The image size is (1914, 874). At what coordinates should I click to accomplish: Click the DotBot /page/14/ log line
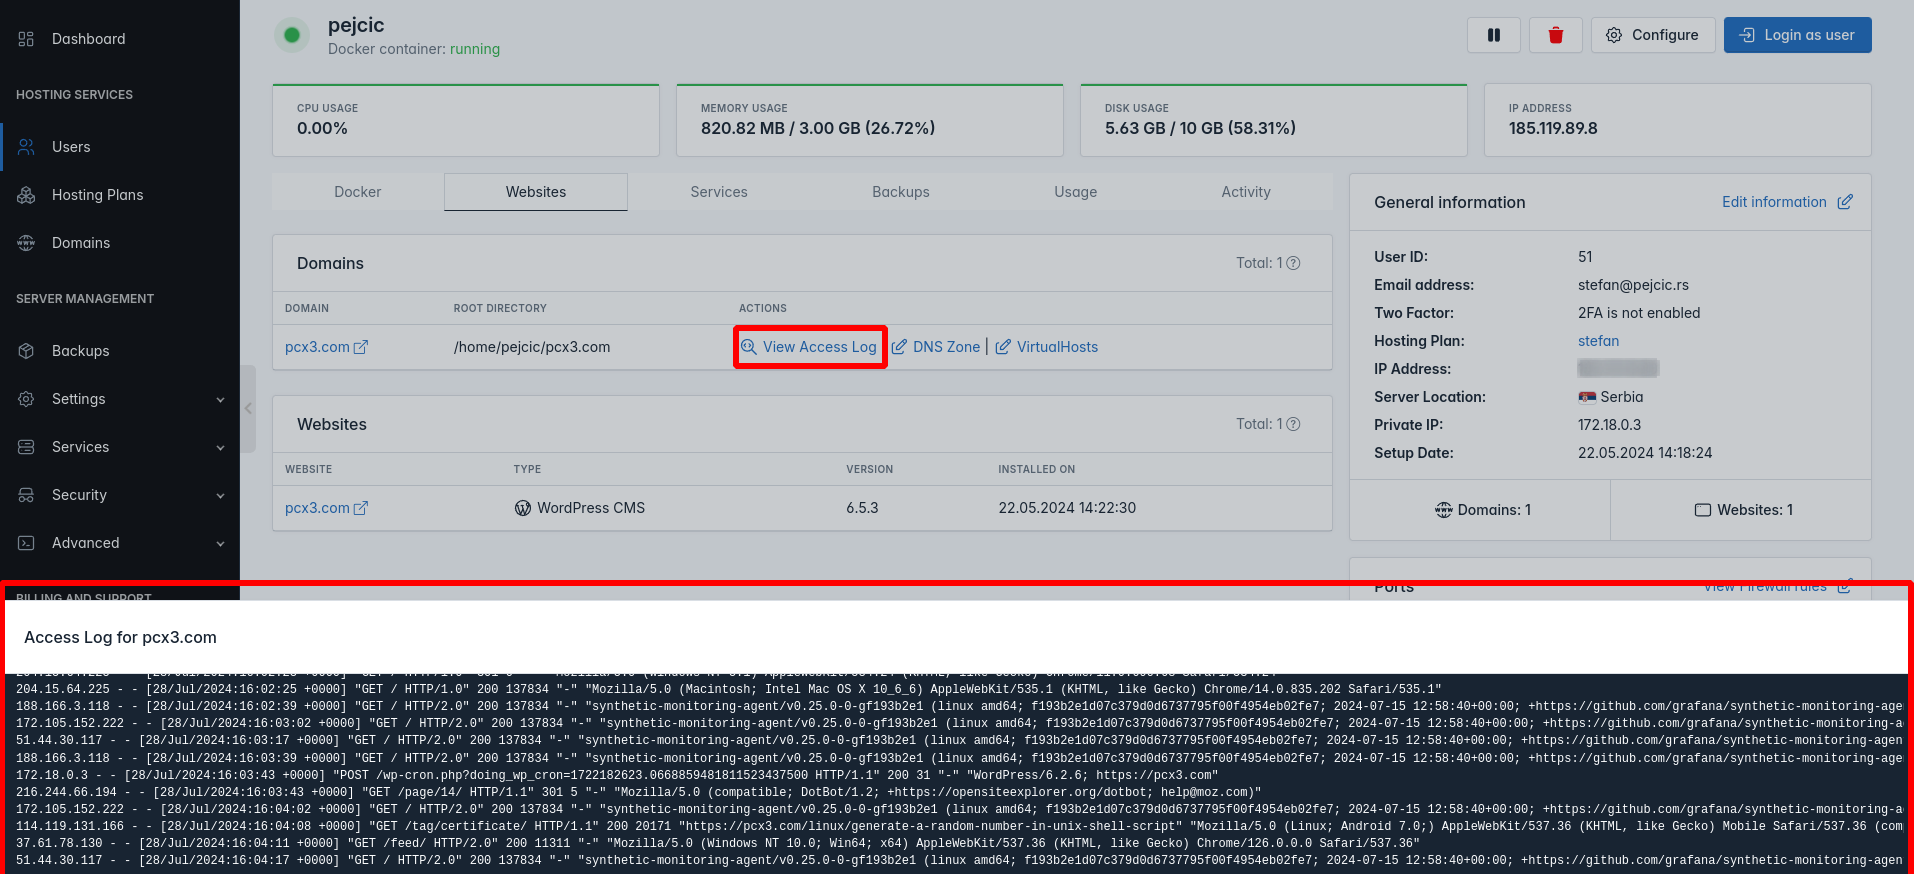639,792
